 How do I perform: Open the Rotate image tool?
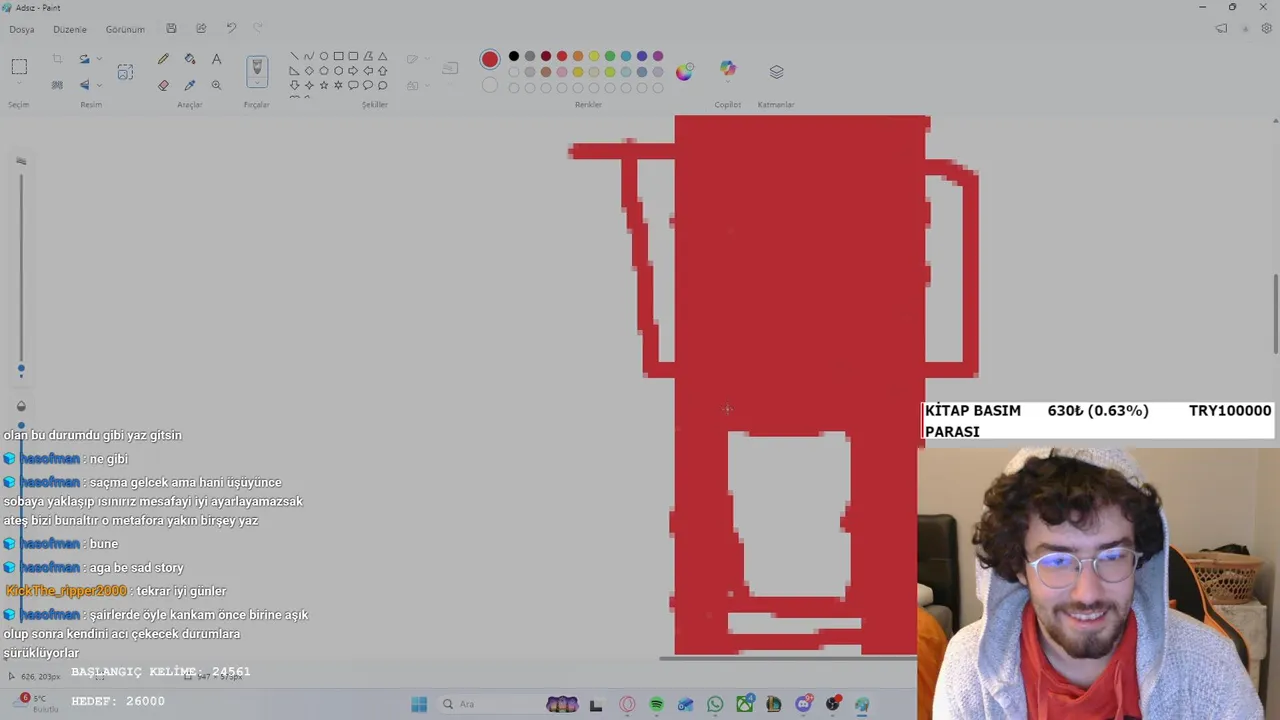(x=84, y=59)
